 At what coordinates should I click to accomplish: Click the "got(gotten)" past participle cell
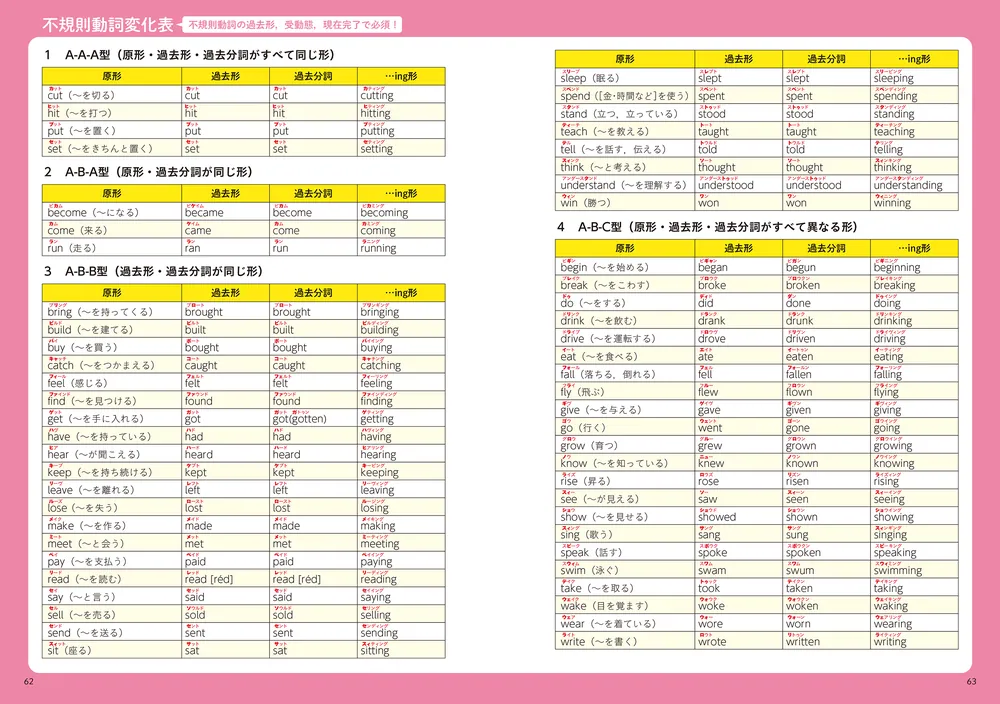click(305, 419)
